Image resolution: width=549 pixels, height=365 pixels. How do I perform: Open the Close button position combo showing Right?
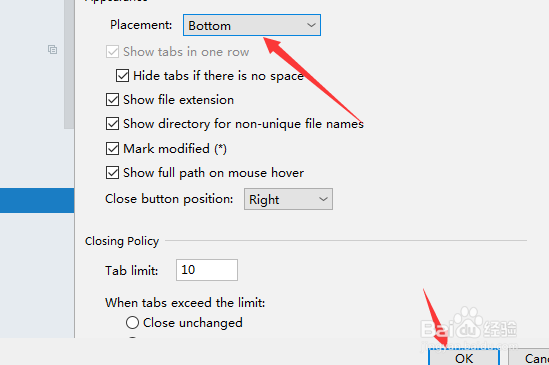(x=288, y=199)
